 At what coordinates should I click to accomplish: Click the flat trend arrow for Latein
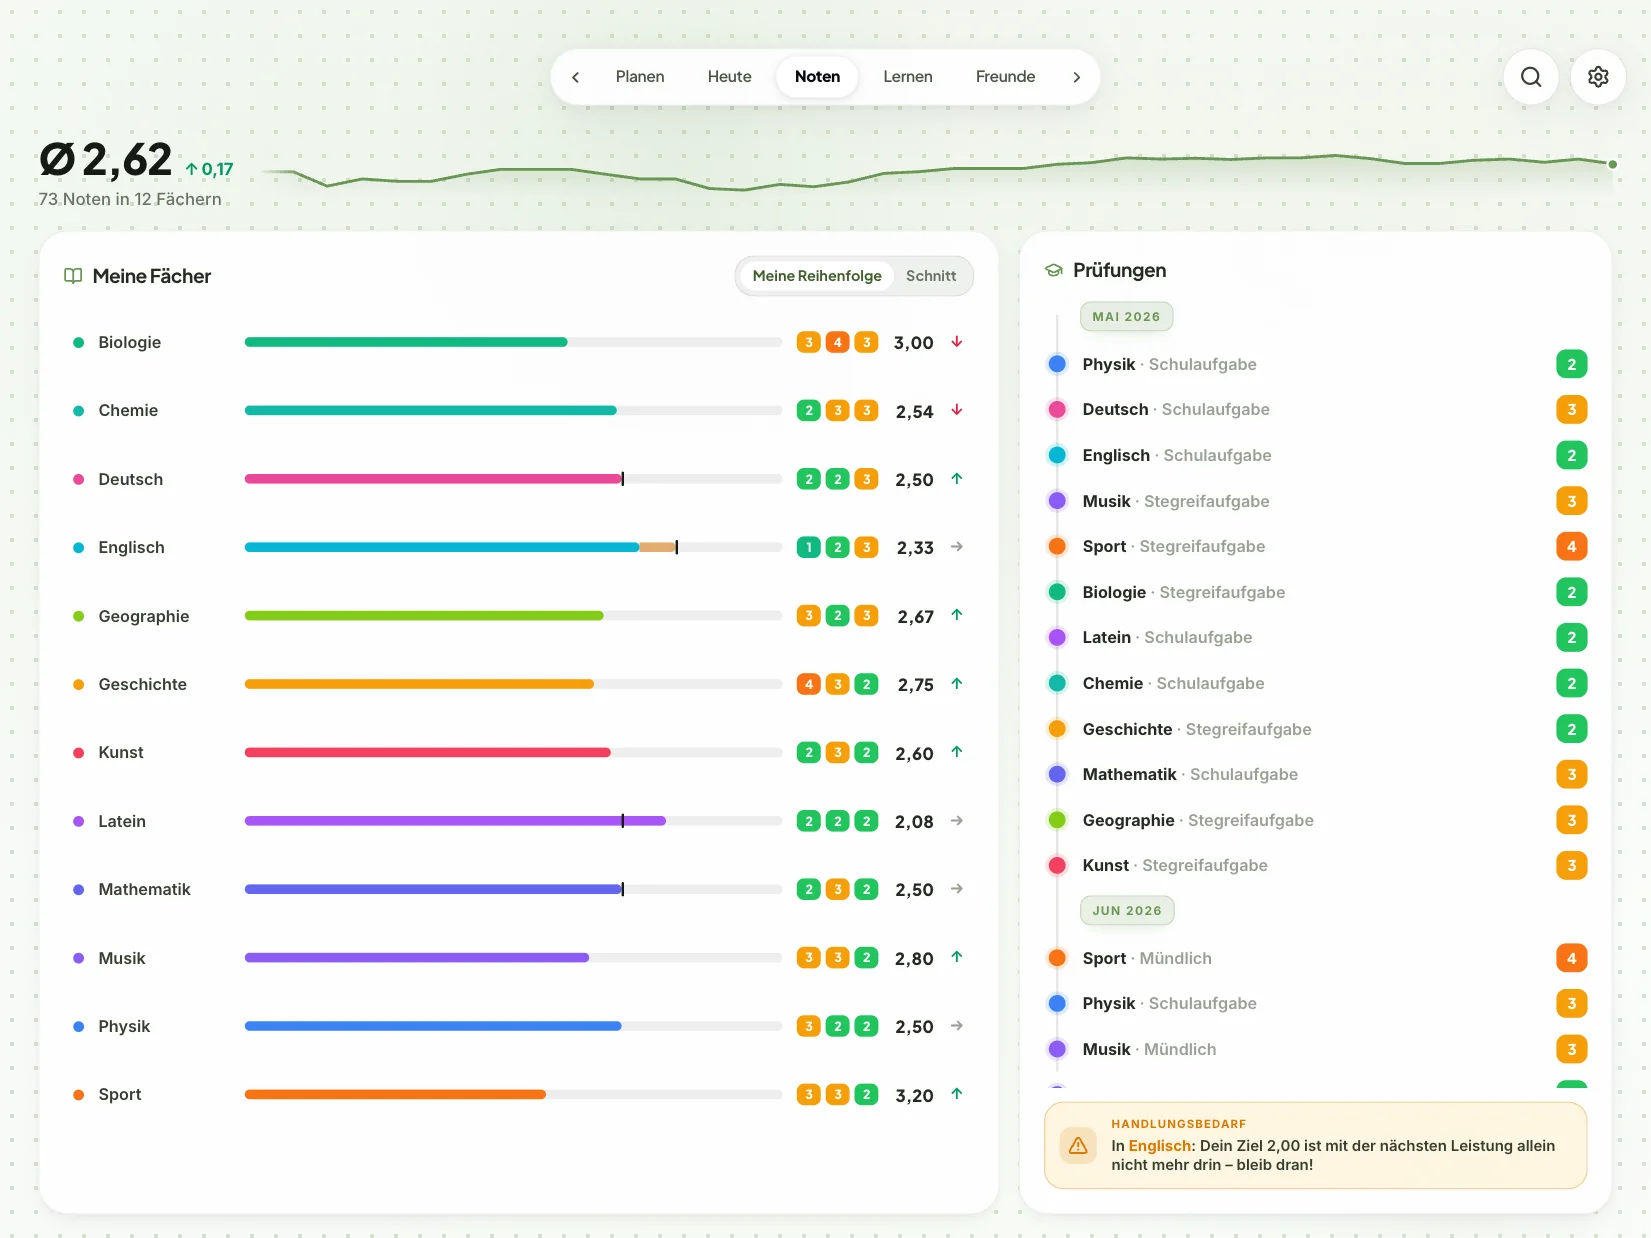point(957,821)
